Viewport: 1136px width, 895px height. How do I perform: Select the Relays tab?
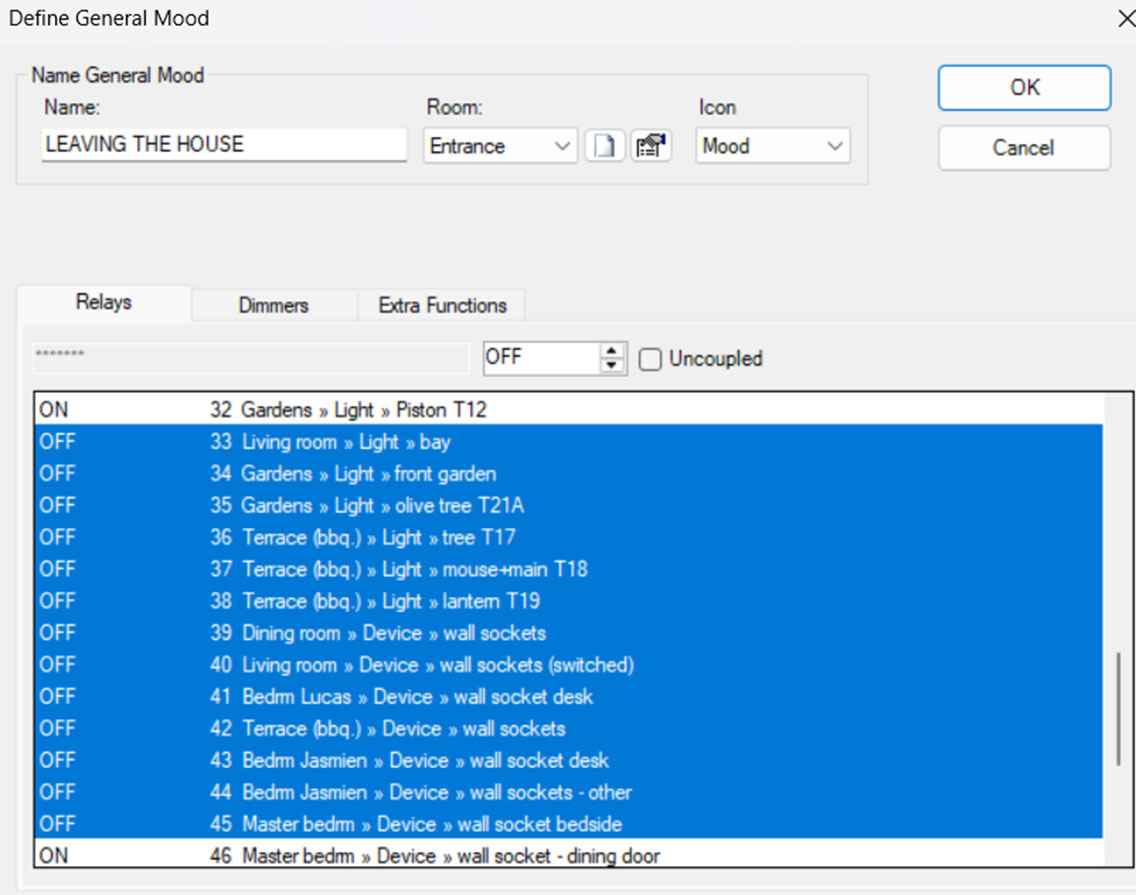pos(103,302)
